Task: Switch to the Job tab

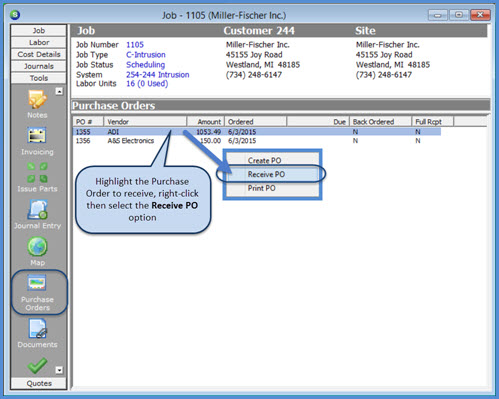Action: [39, 30]
